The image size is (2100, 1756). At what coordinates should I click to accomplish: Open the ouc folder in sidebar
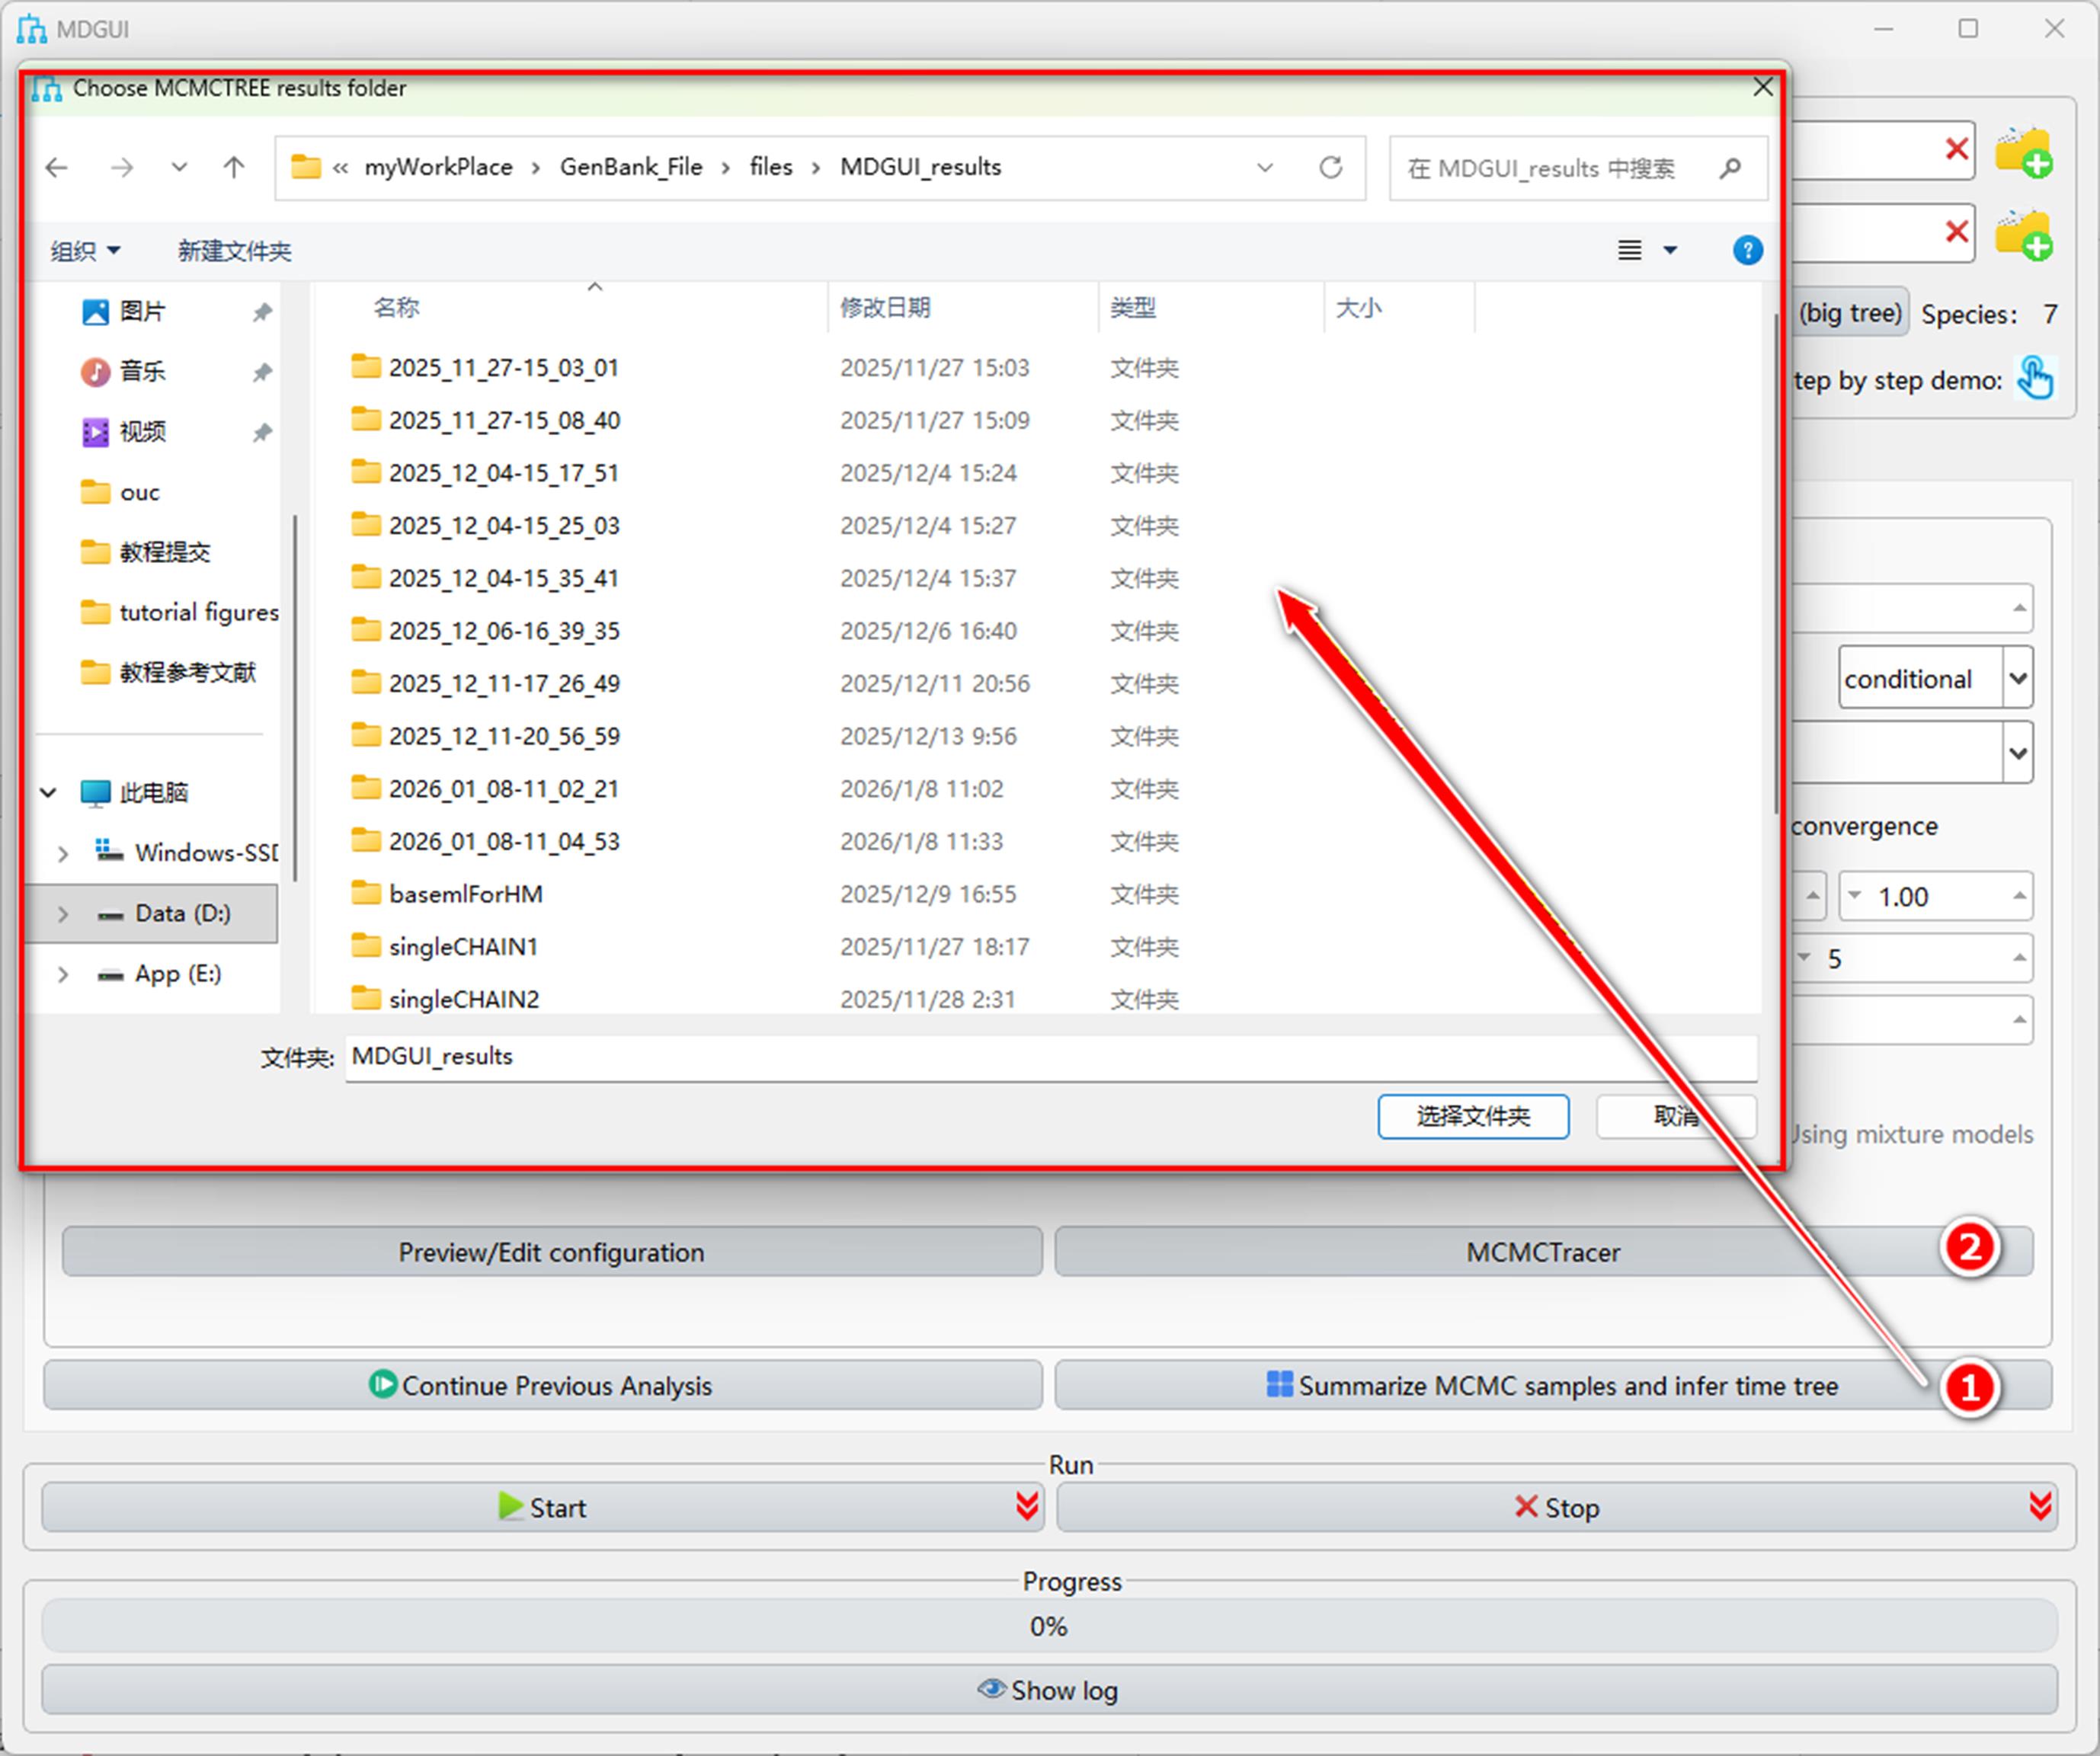coord(139,492)
